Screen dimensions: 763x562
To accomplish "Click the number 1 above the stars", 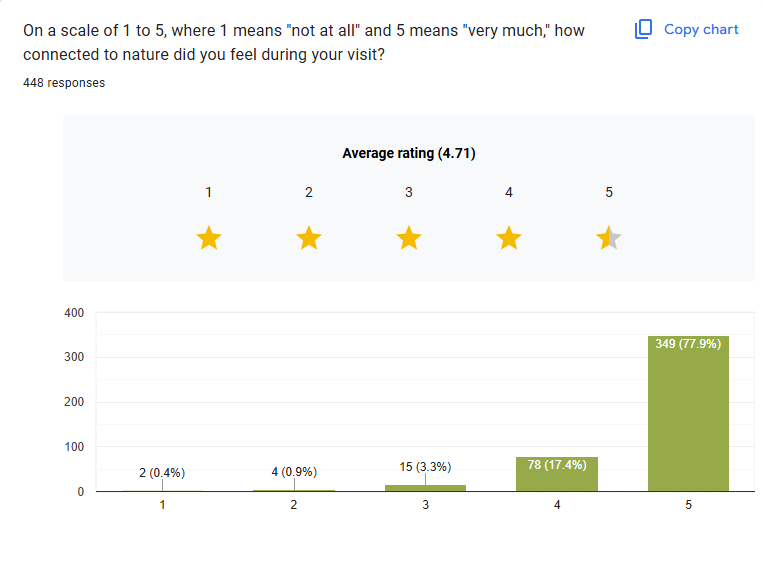I will [x=209, y=192].
